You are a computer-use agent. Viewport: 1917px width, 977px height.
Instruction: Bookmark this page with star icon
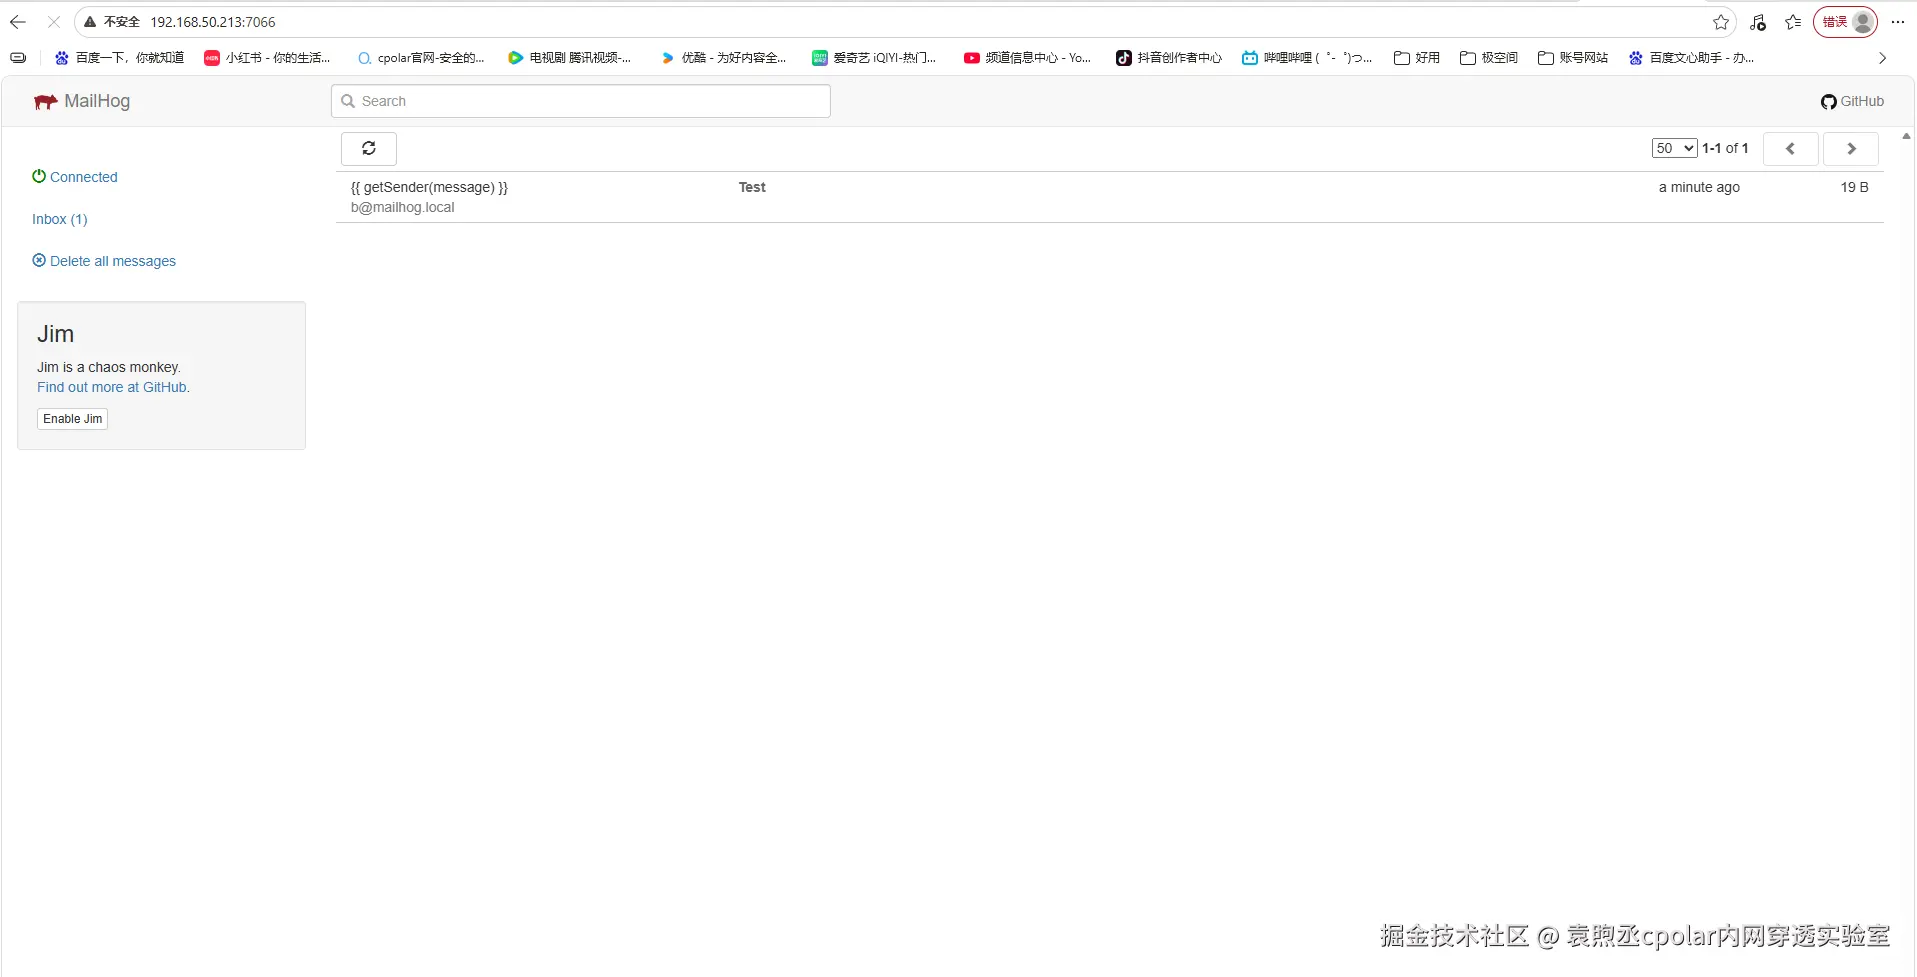click(x=1721, y=22)
